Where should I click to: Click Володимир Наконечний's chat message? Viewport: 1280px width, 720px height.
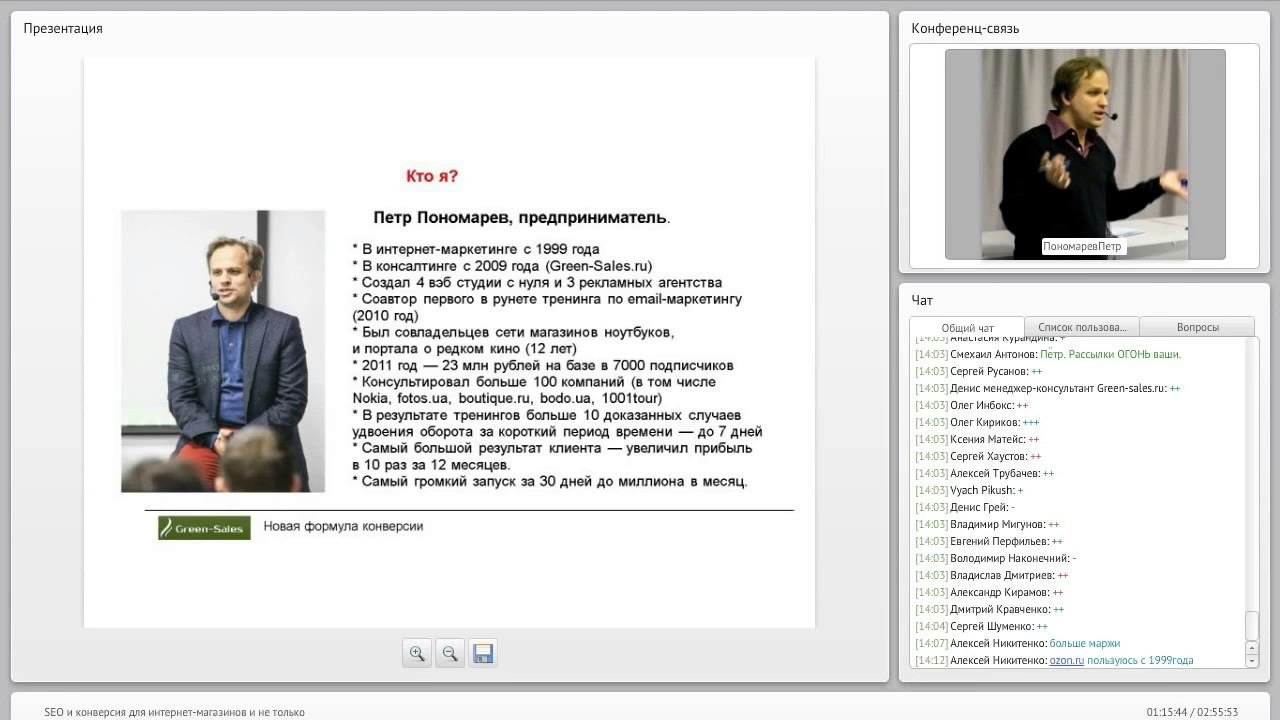point(995,558)
